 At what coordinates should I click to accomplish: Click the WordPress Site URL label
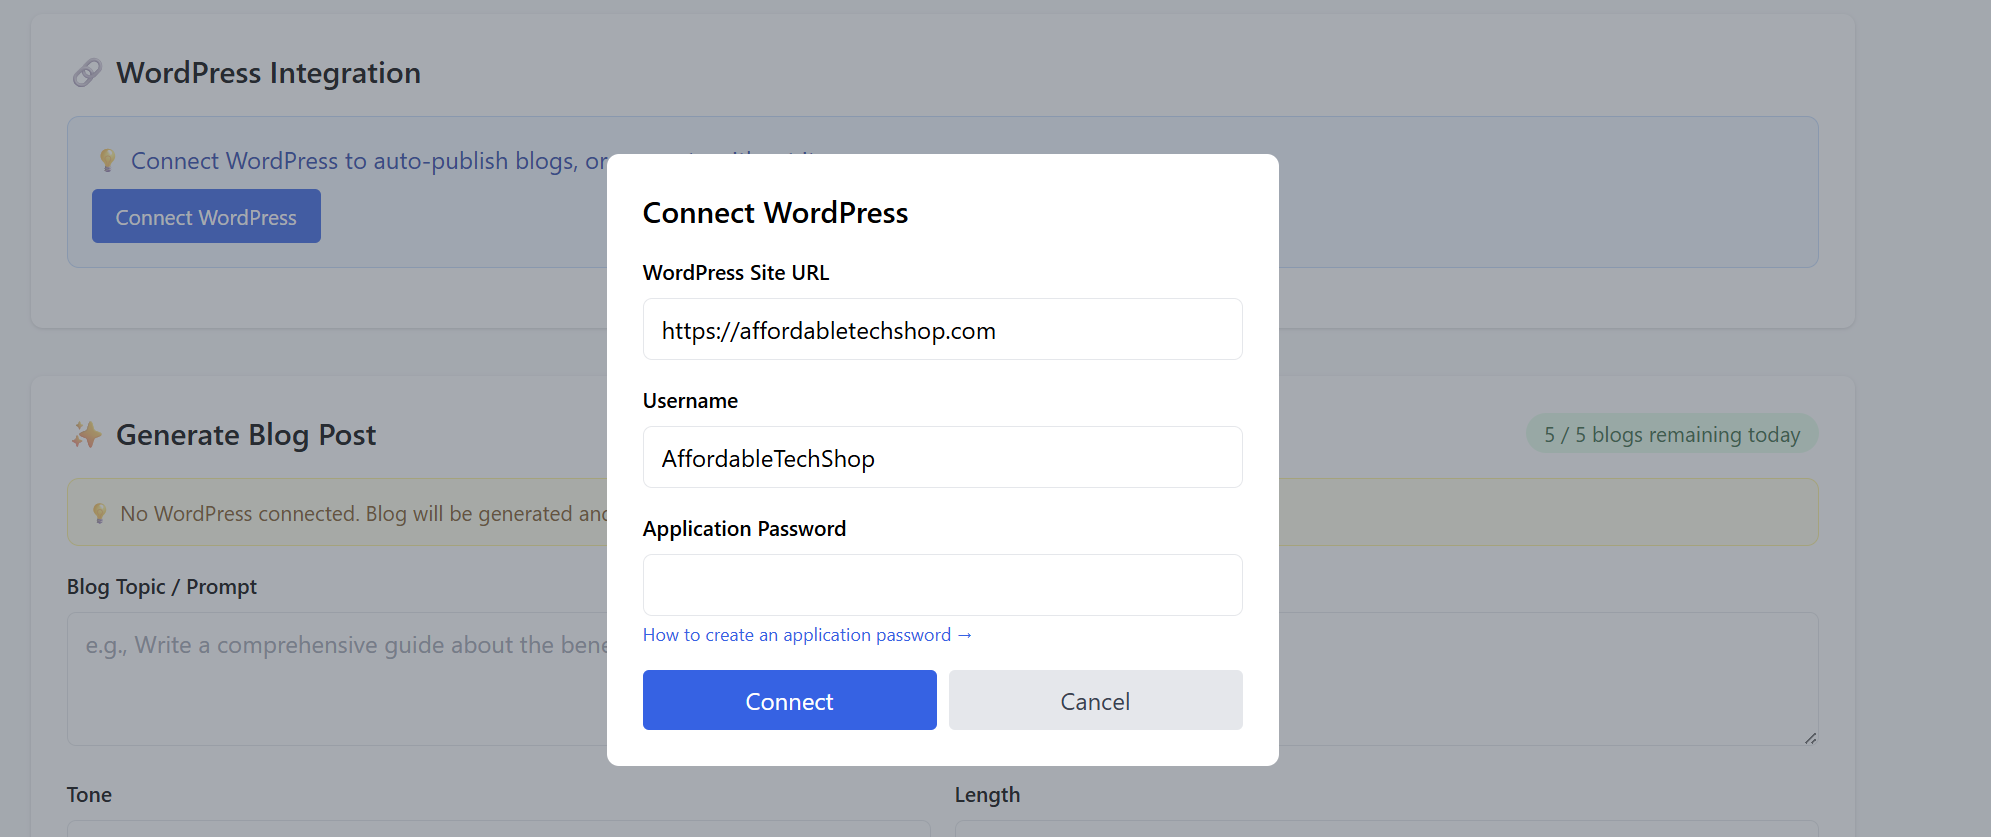[x=735, y=273]
